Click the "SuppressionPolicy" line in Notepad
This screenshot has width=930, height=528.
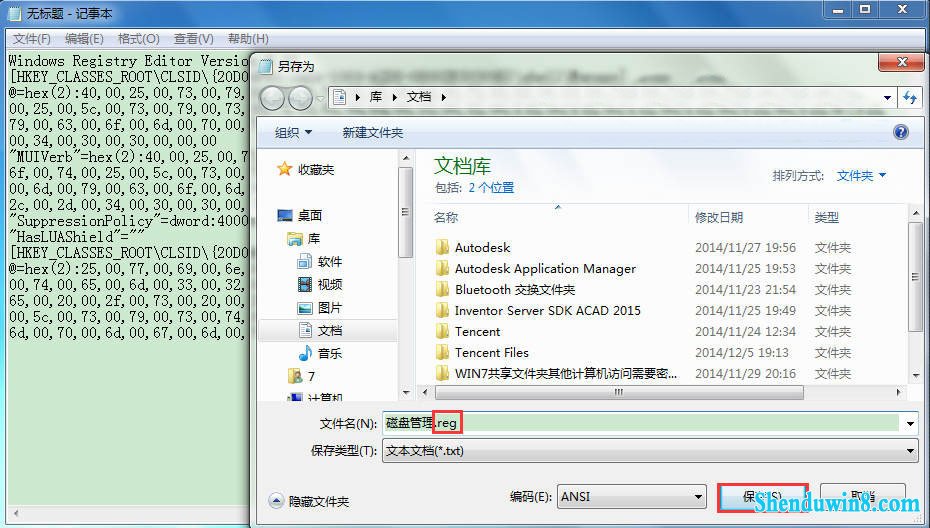pyautogui.click(x=128, y=221)
